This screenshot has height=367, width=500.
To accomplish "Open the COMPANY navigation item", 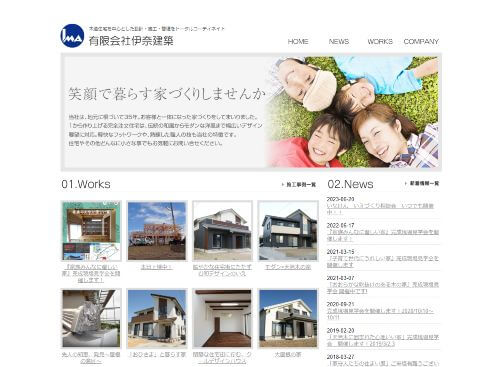I will click(421, 42).
